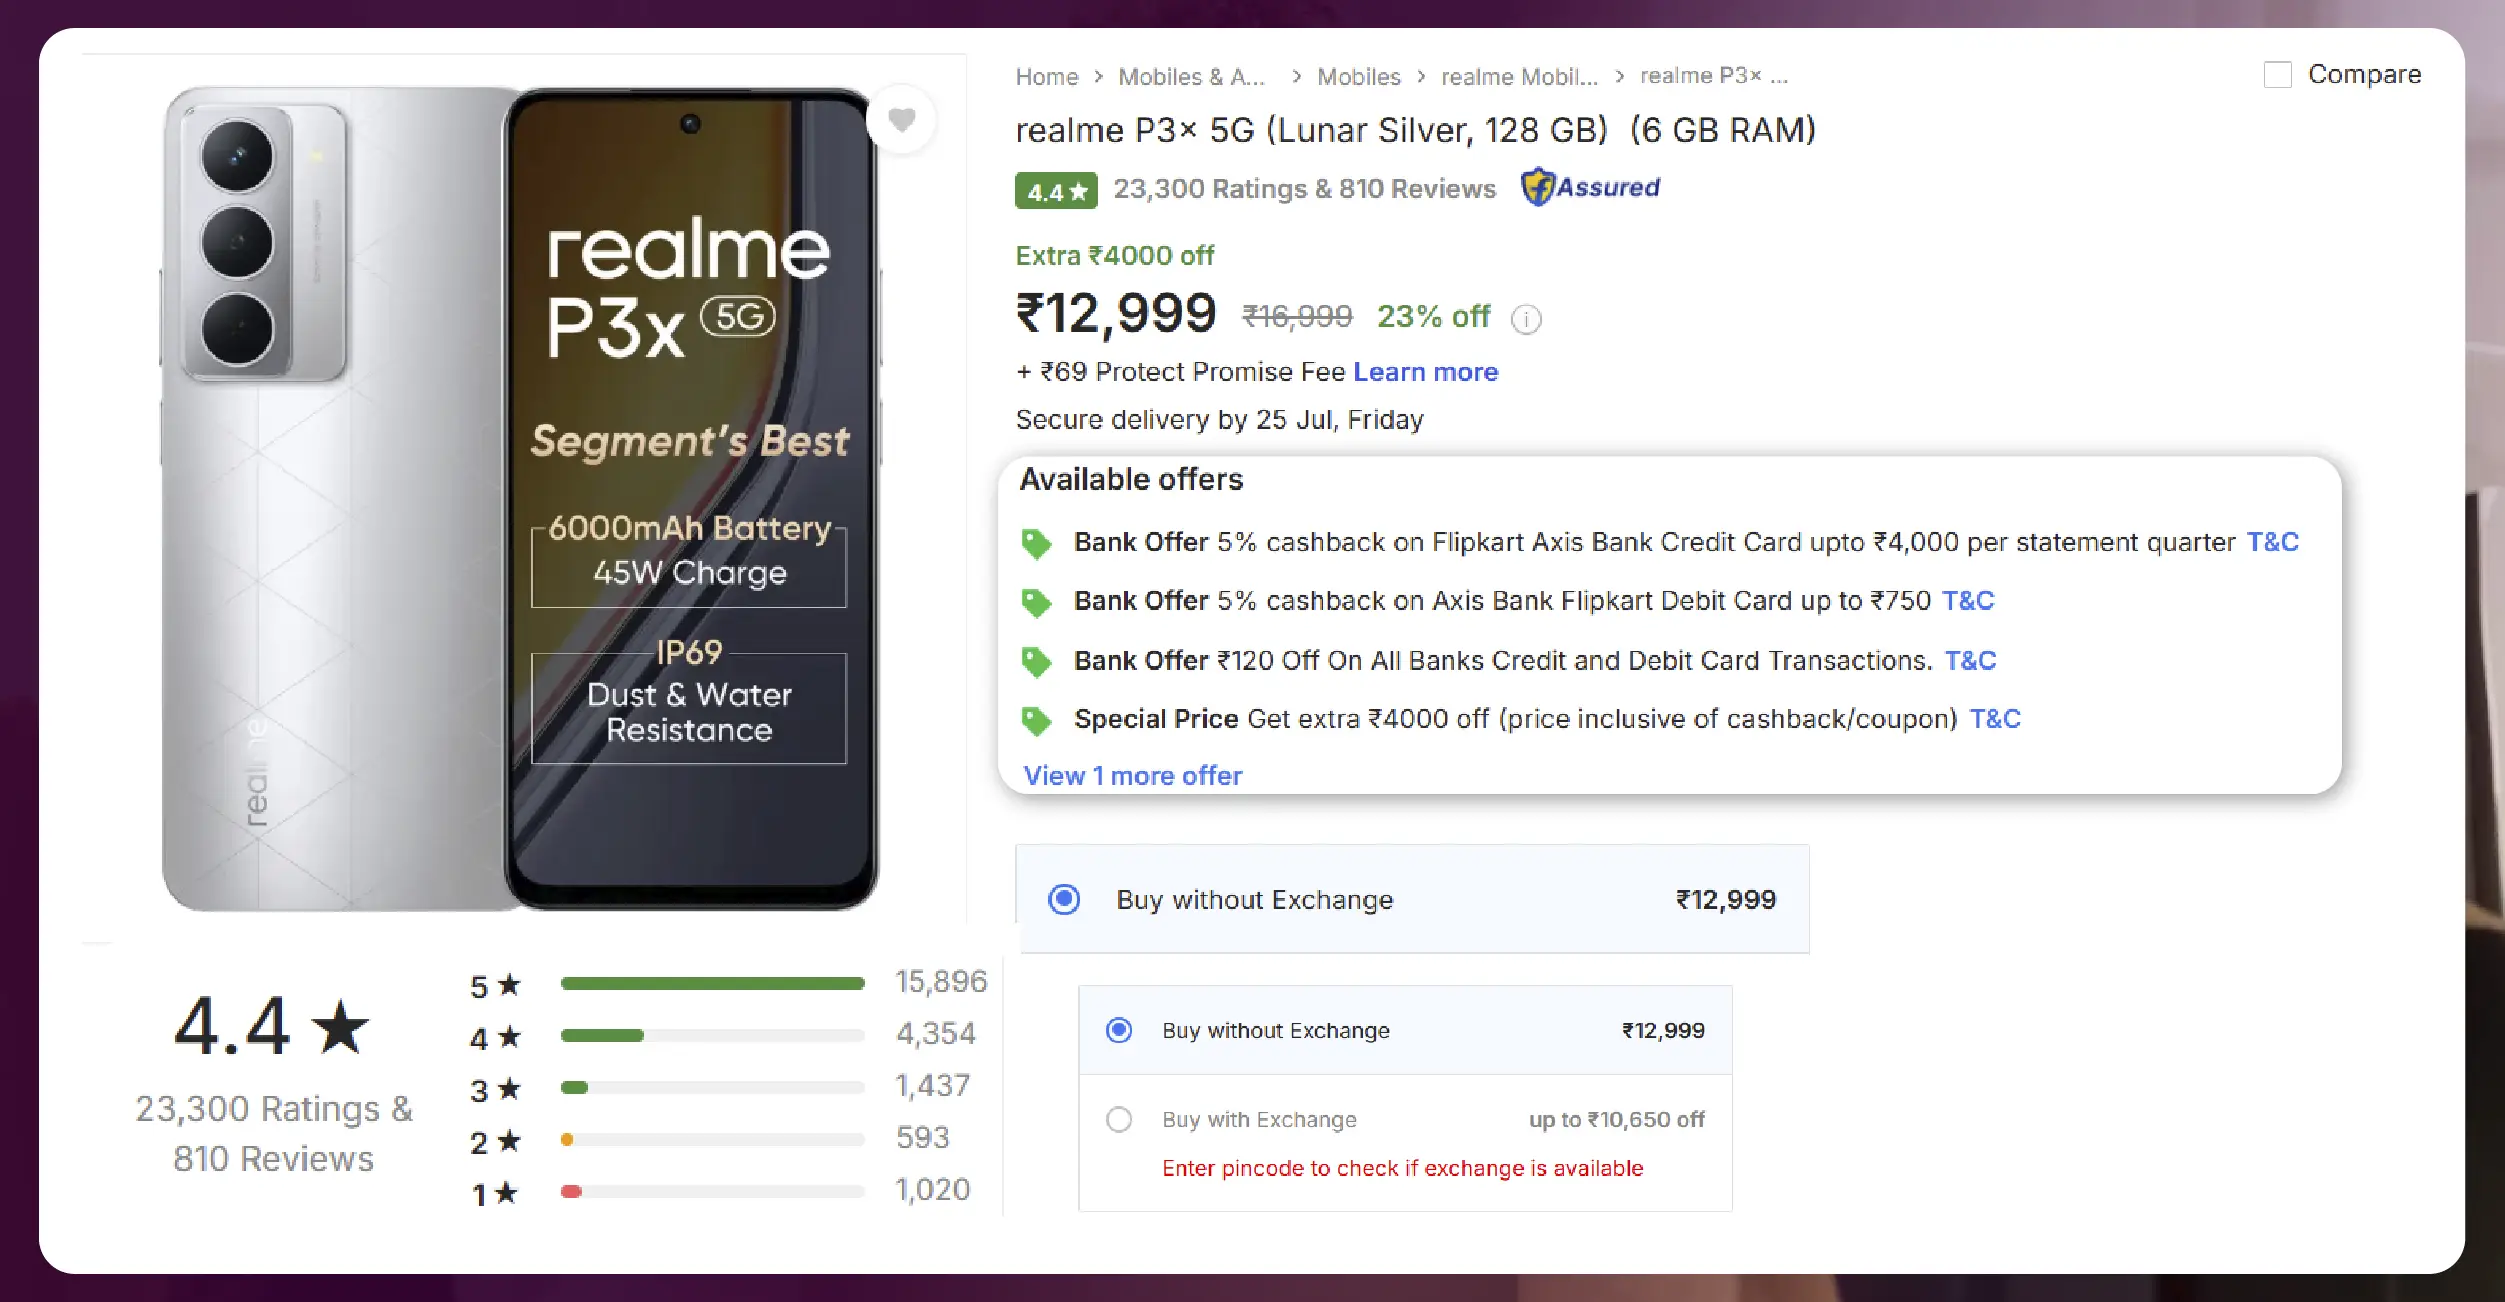
Task: Click the Debit Card offer tag icon
Action: 1036,602
